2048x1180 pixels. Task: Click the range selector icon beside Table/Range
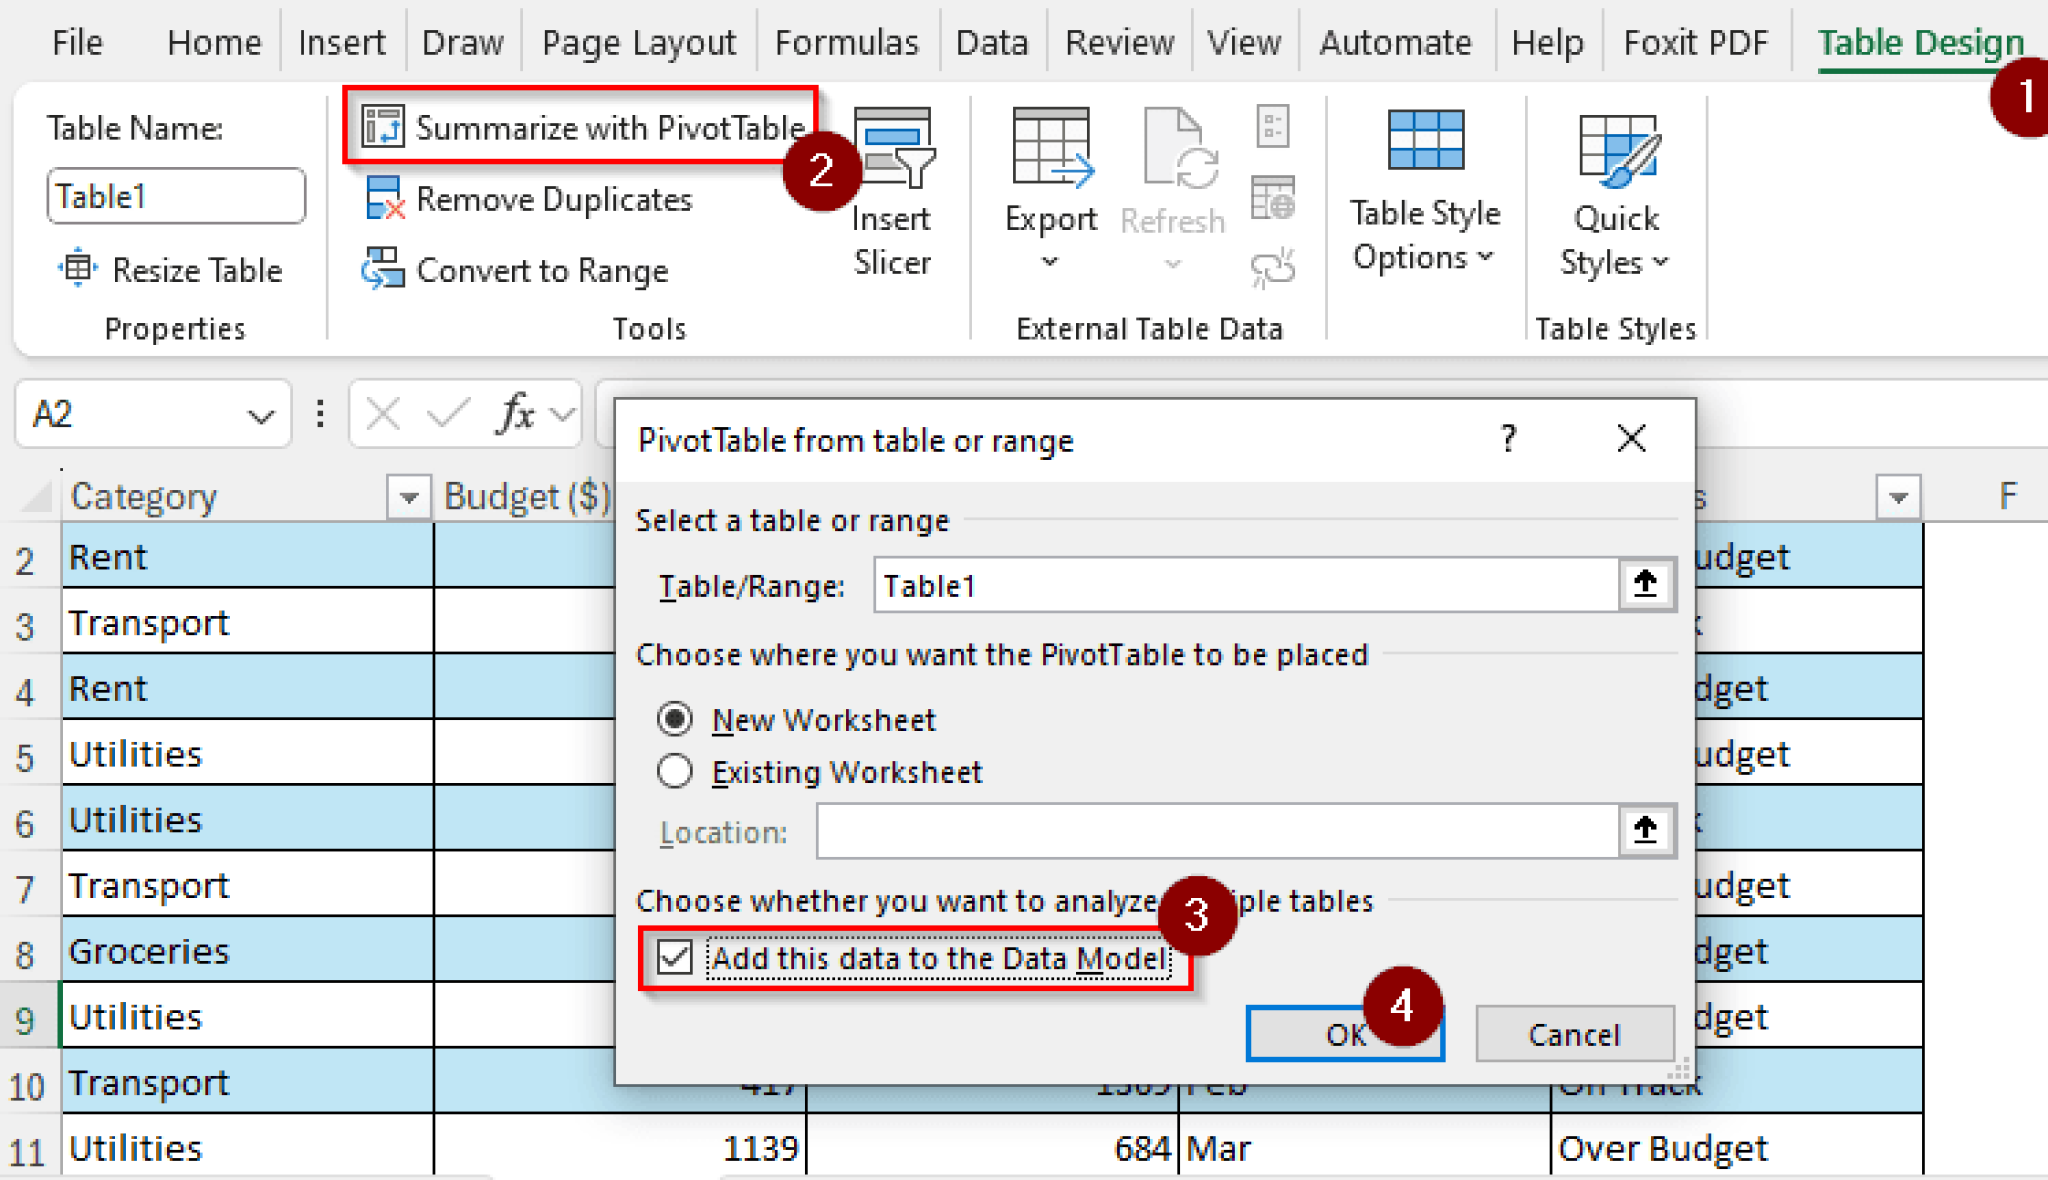[1646, 585]
